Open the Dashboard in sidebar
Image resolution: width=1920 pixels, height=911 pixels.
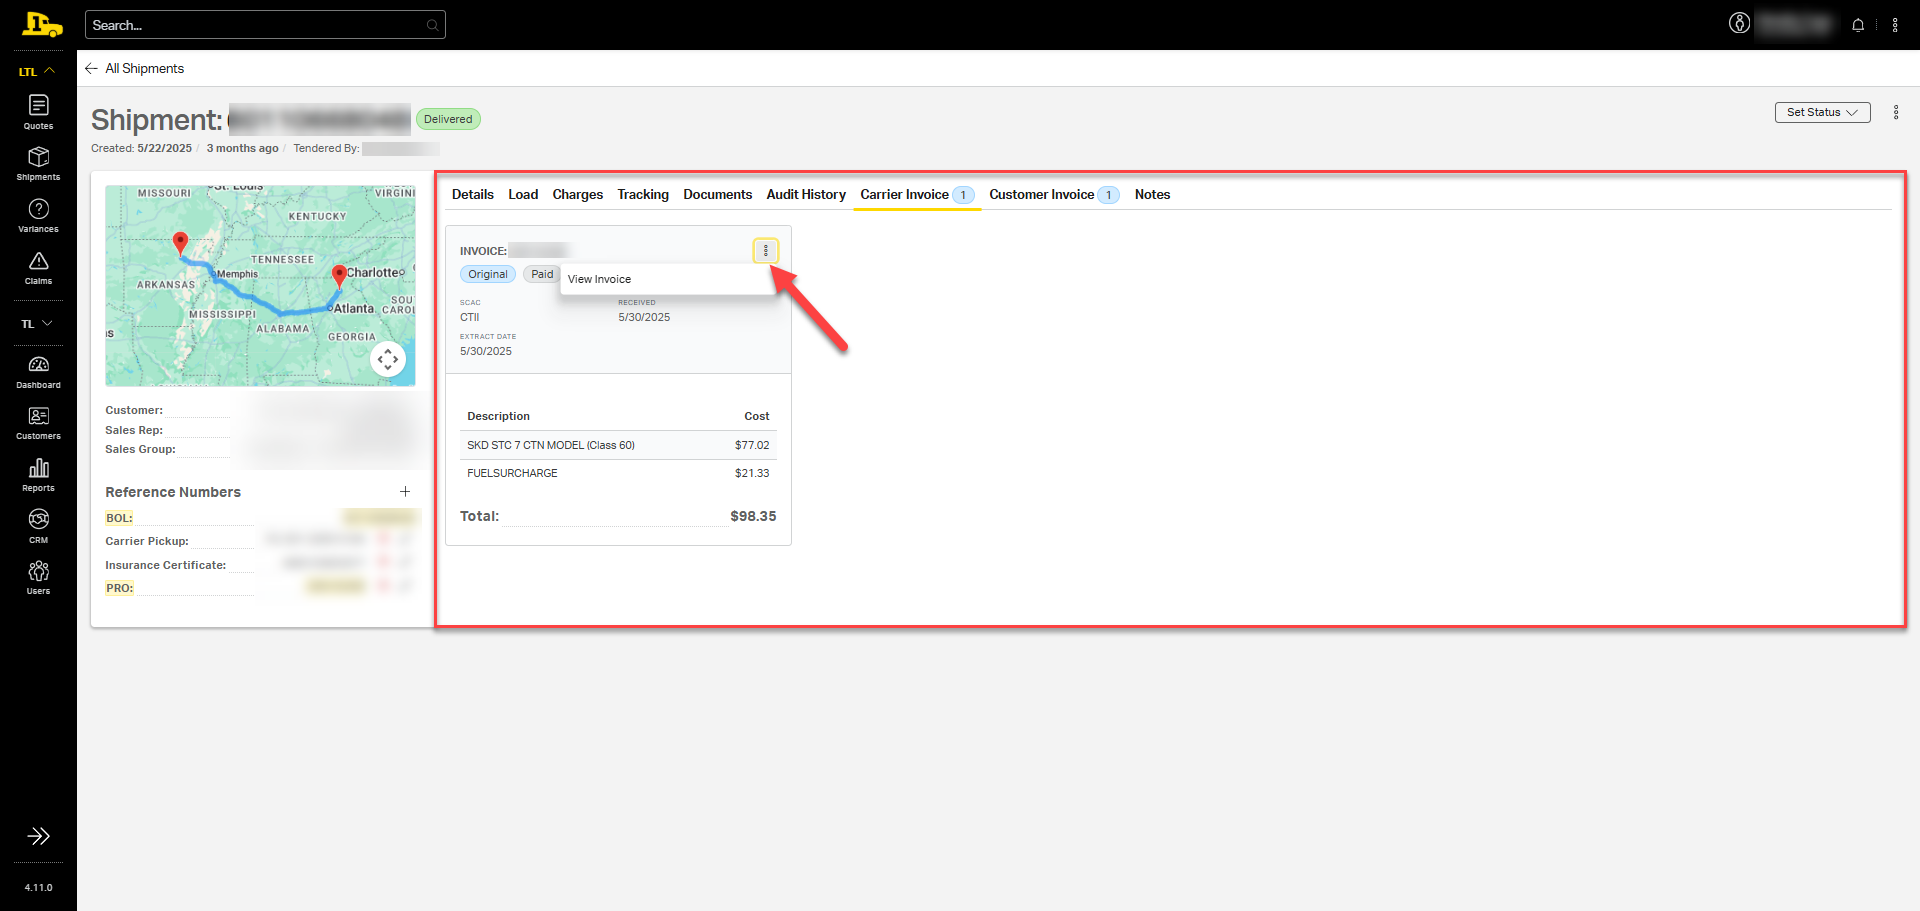point(38,372)
